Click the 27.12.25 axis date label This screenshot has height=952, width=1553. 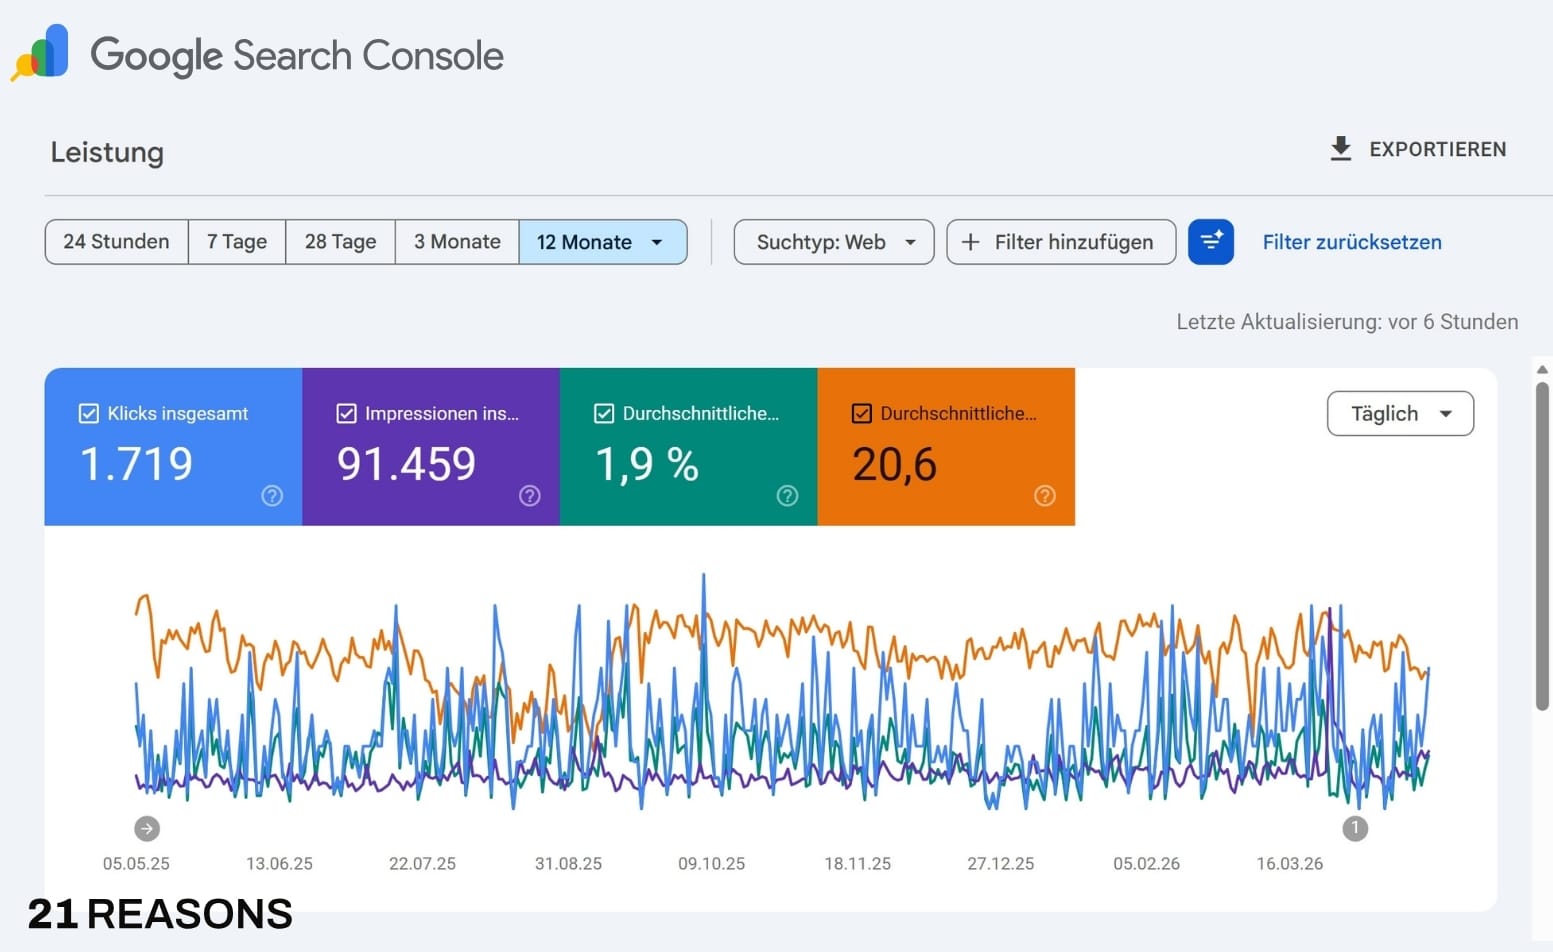click(1000, 863)
